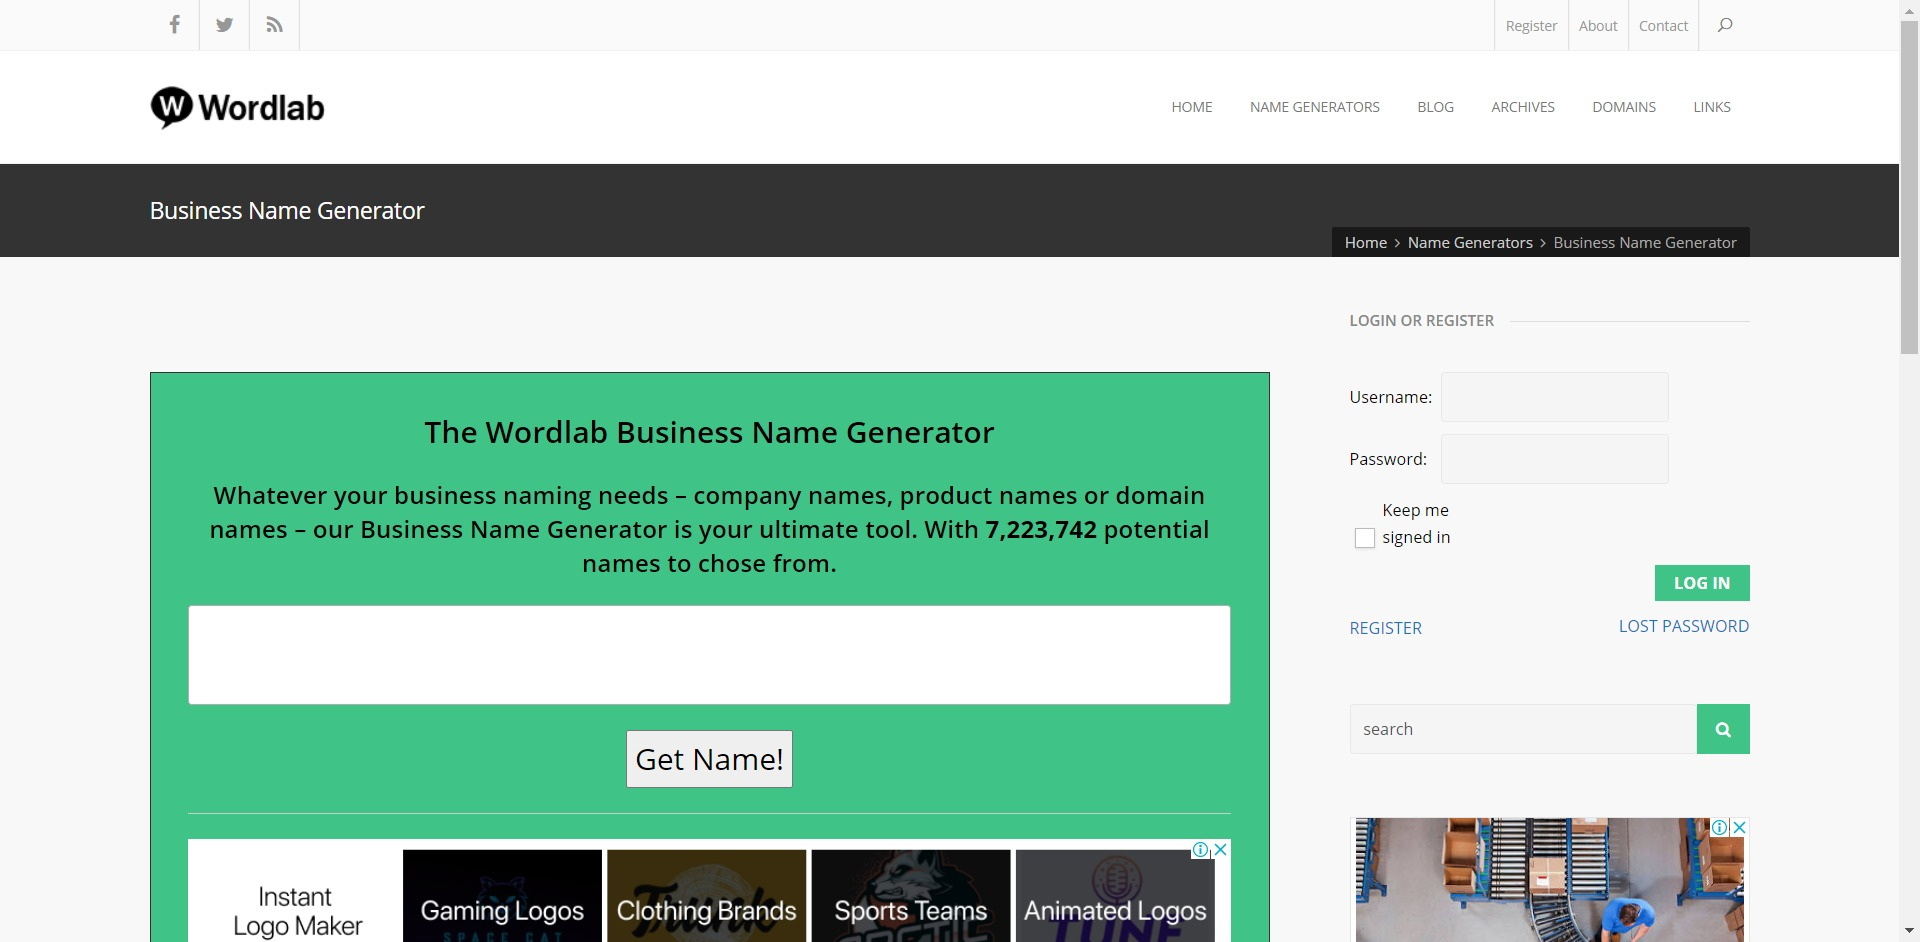Close the sidebar warehouse ad

(1740, 827)
